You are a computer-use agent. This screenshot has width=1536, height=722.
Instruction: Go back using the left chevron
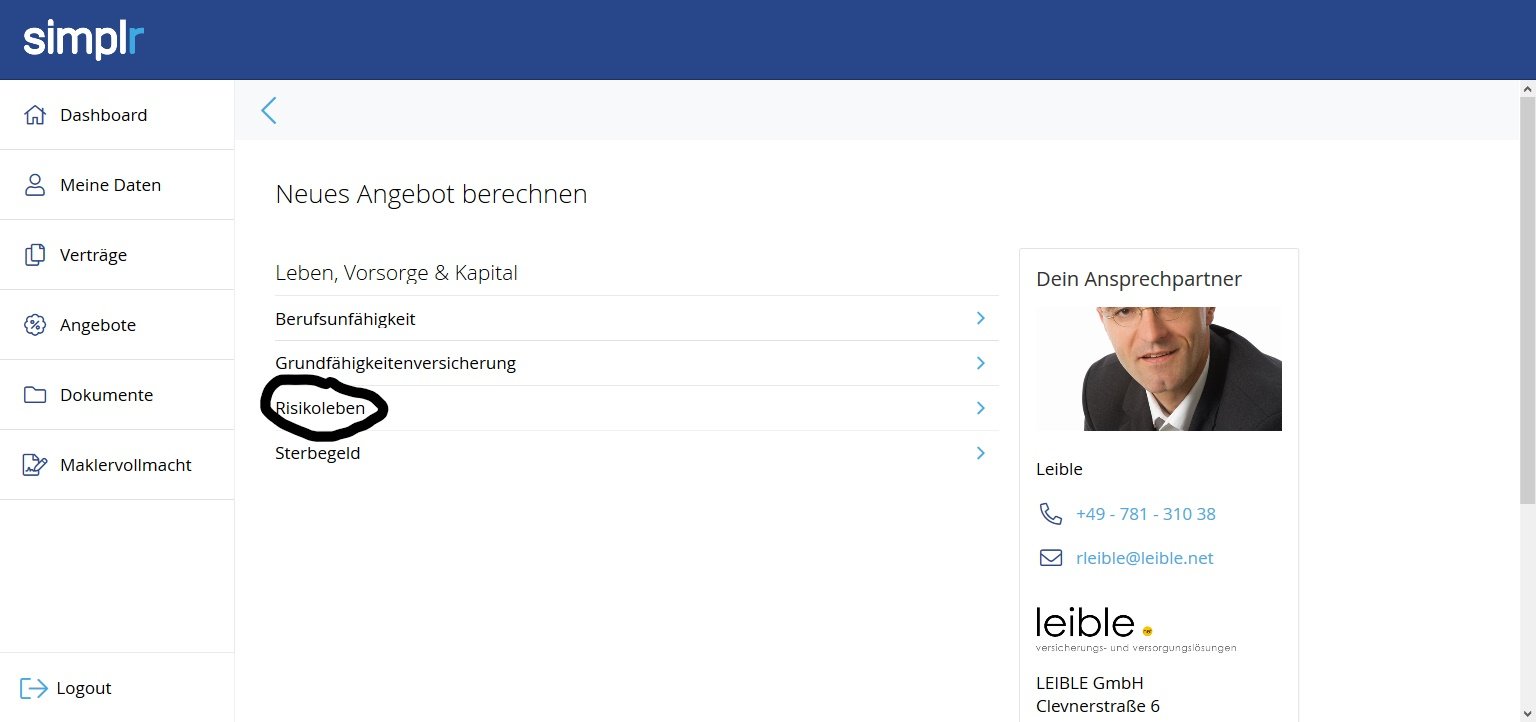(x=268, y=110)
